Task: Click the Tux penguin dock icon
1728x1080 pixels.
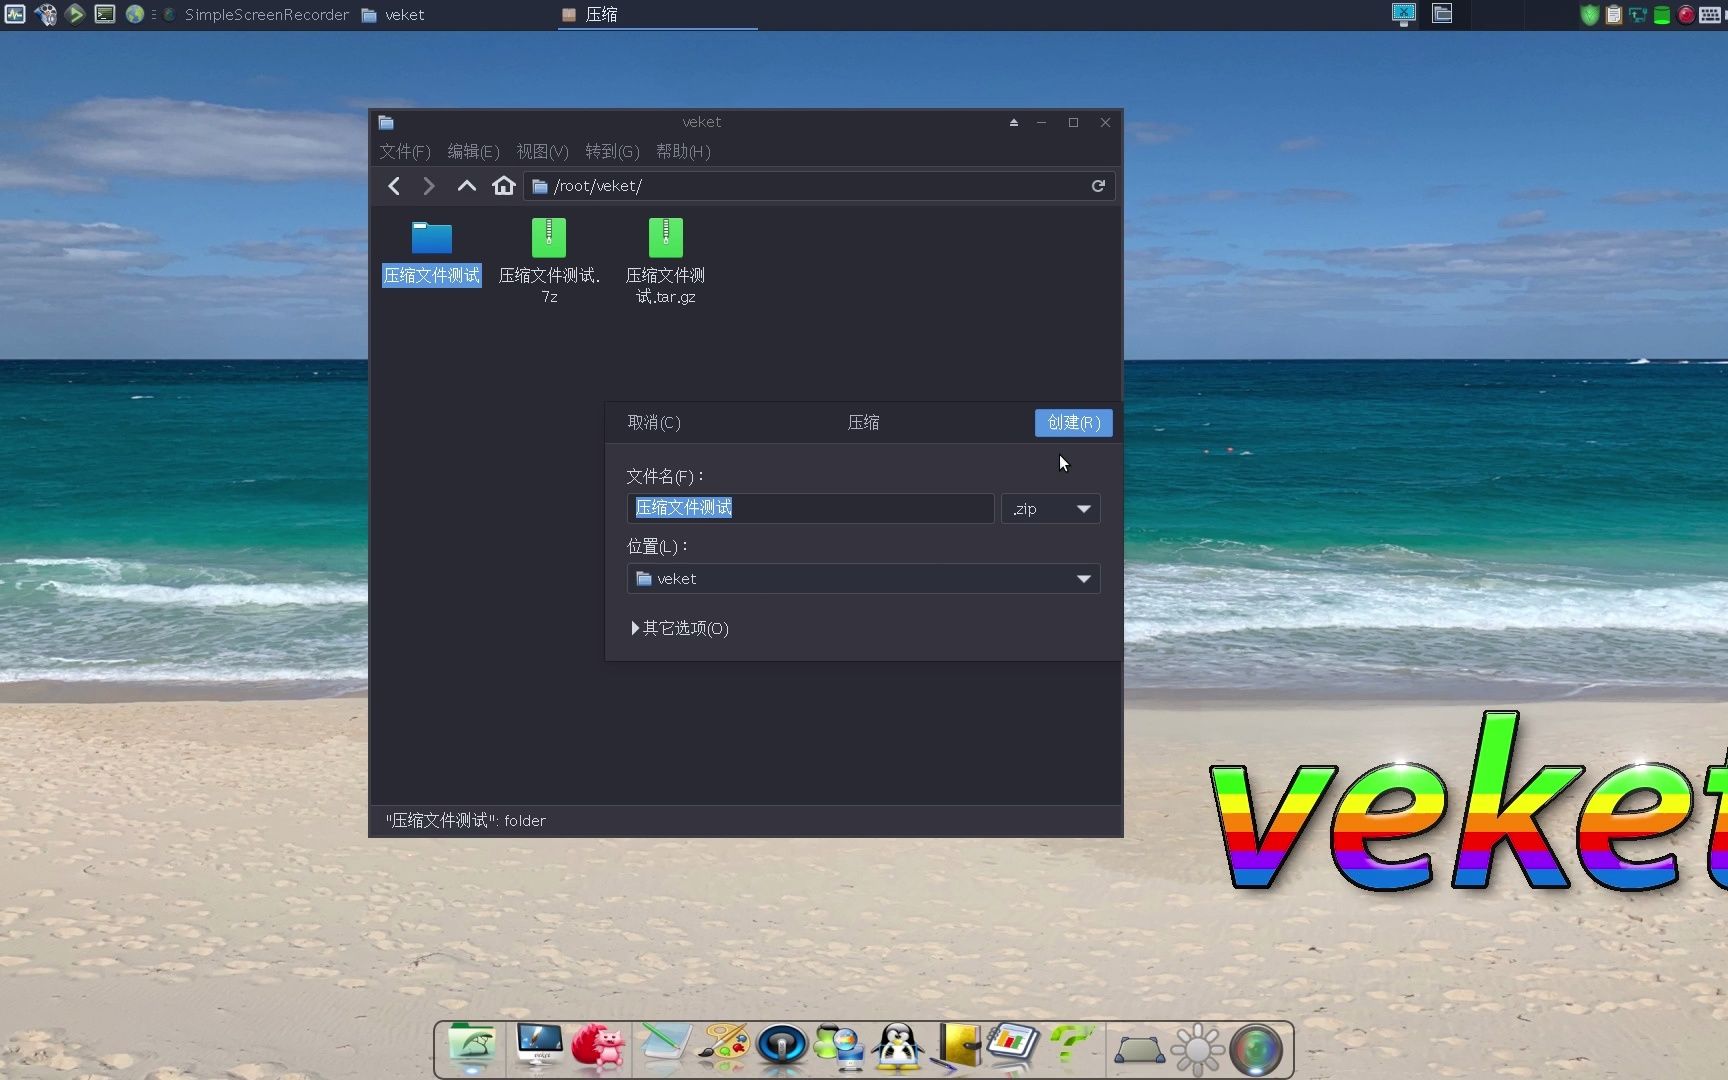Action: [x=898, y=1047]
